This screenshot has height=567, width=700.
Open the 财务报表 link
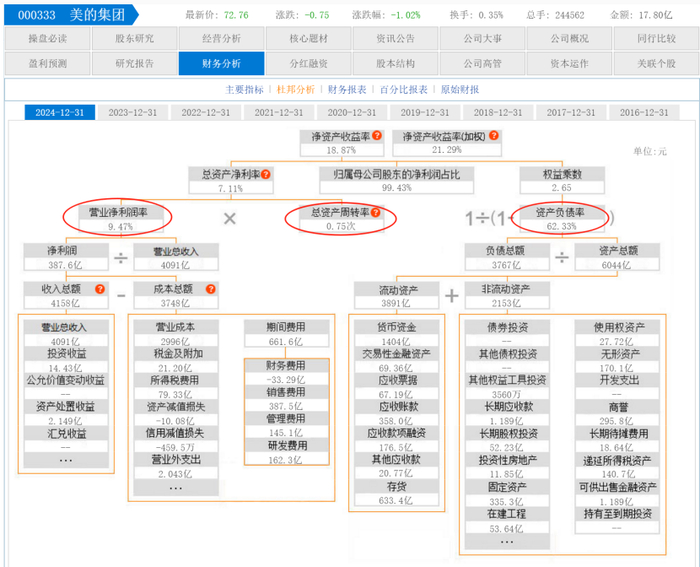point(347,90)
